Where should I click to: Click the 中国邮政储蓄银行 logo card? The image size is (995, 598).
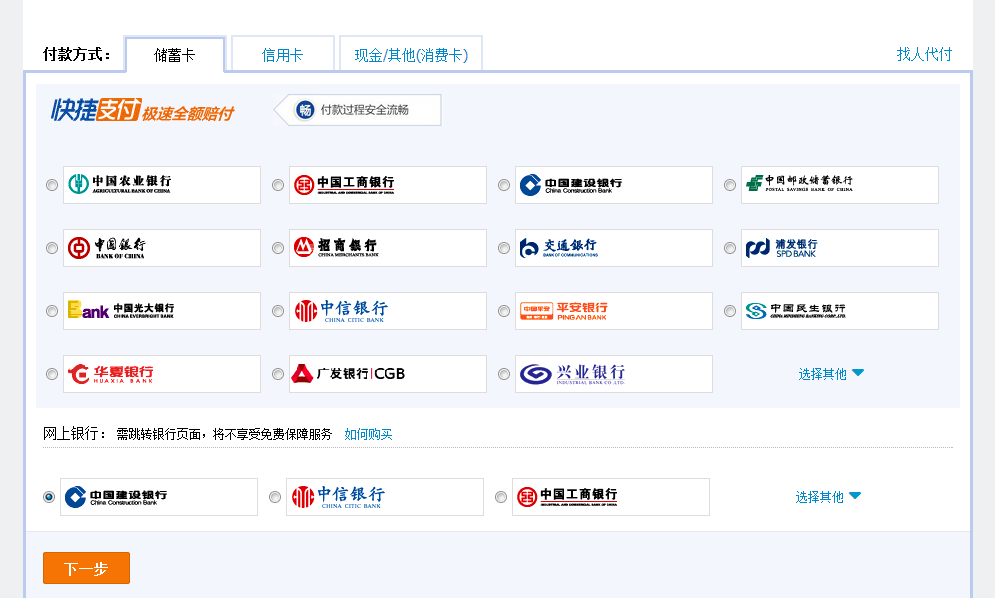tap(840, 185)
